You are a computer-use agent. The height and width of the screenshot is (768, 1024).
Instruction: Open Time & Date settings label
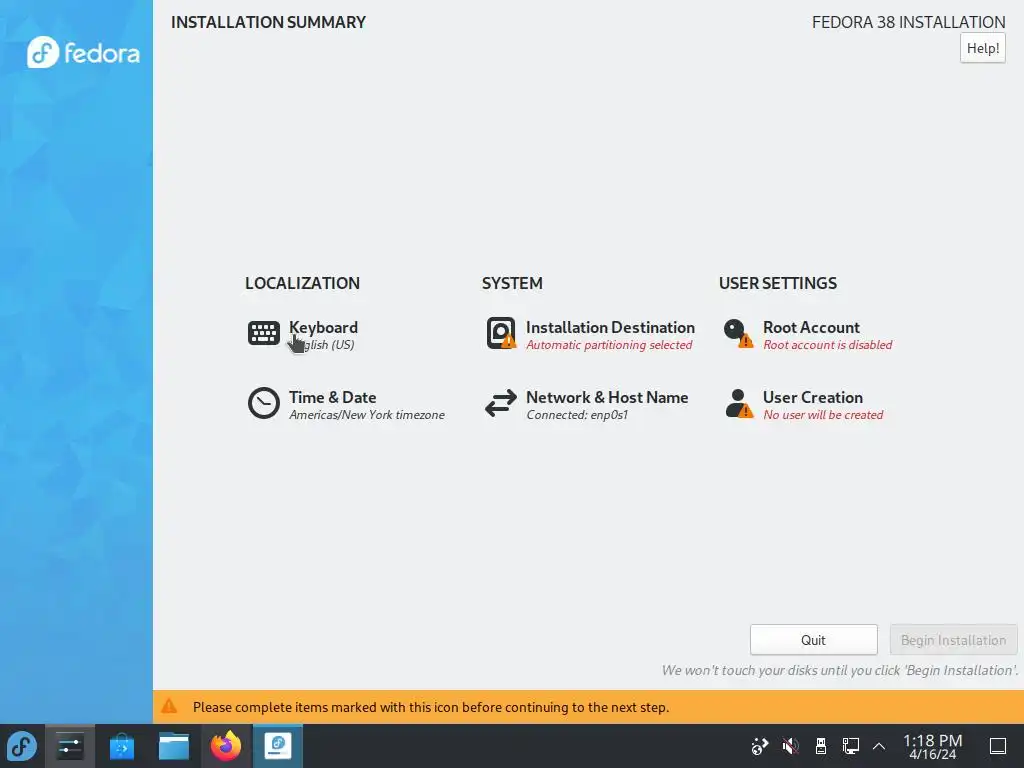[x=332, y=397]
